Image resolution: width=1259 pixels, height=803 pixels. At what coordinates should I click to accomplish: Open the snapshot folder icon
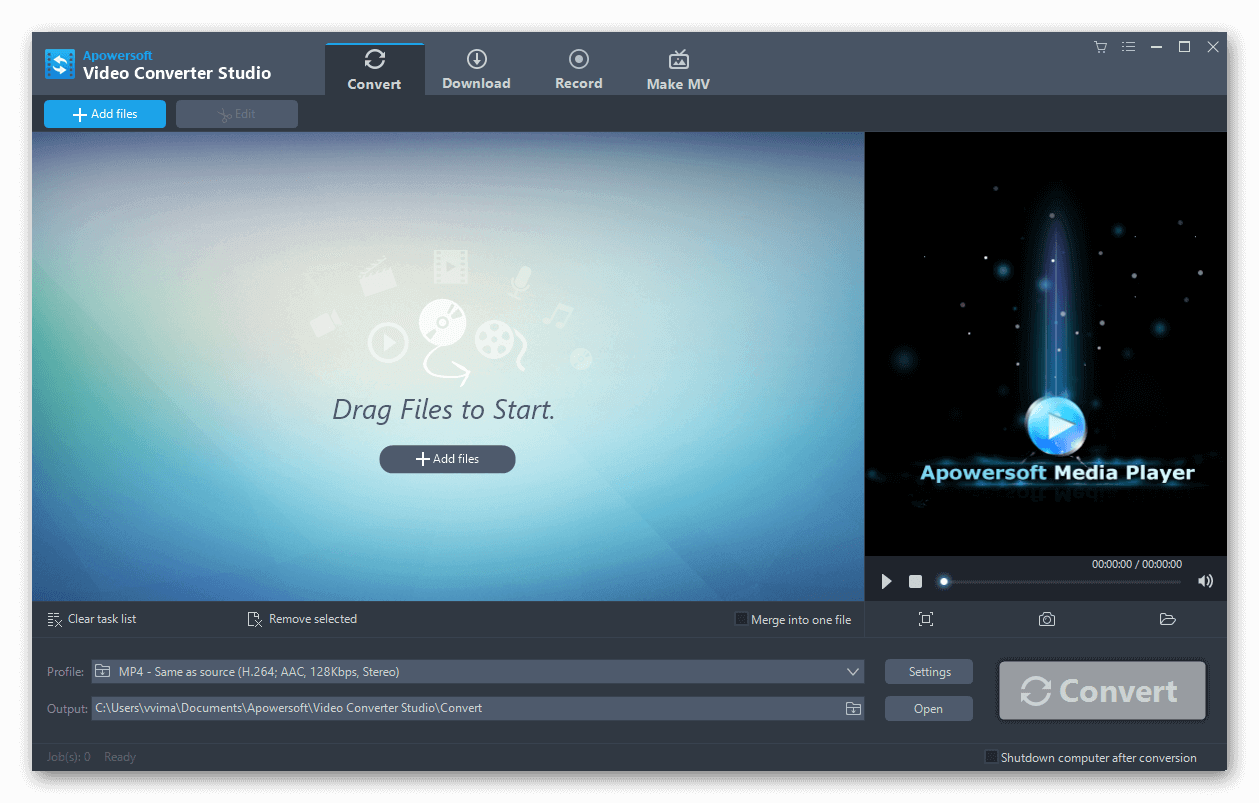[x=1167, y=619]
